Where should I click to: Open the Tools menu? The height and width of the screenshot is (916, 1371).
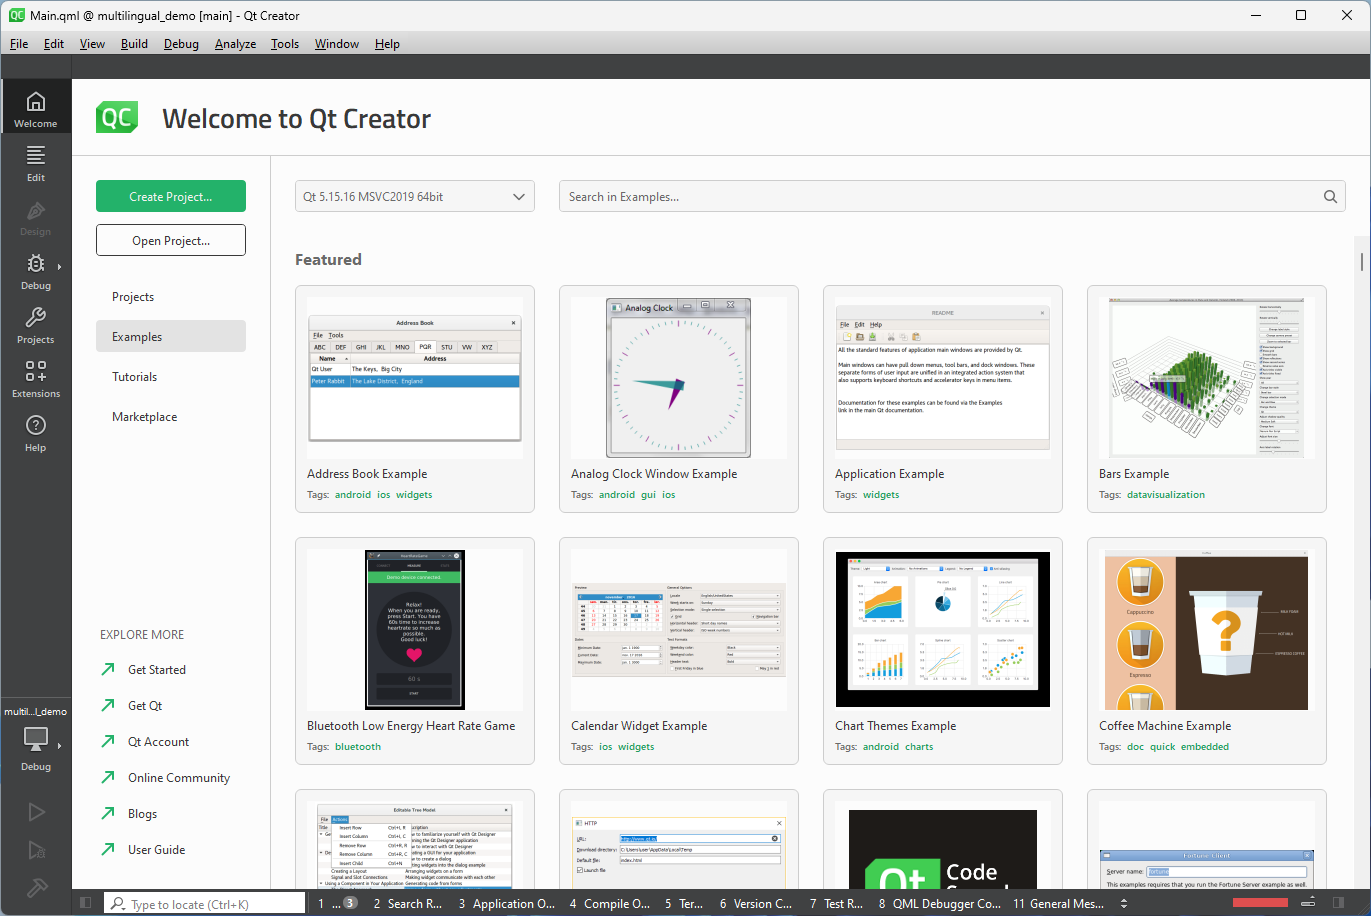[284, 43]
